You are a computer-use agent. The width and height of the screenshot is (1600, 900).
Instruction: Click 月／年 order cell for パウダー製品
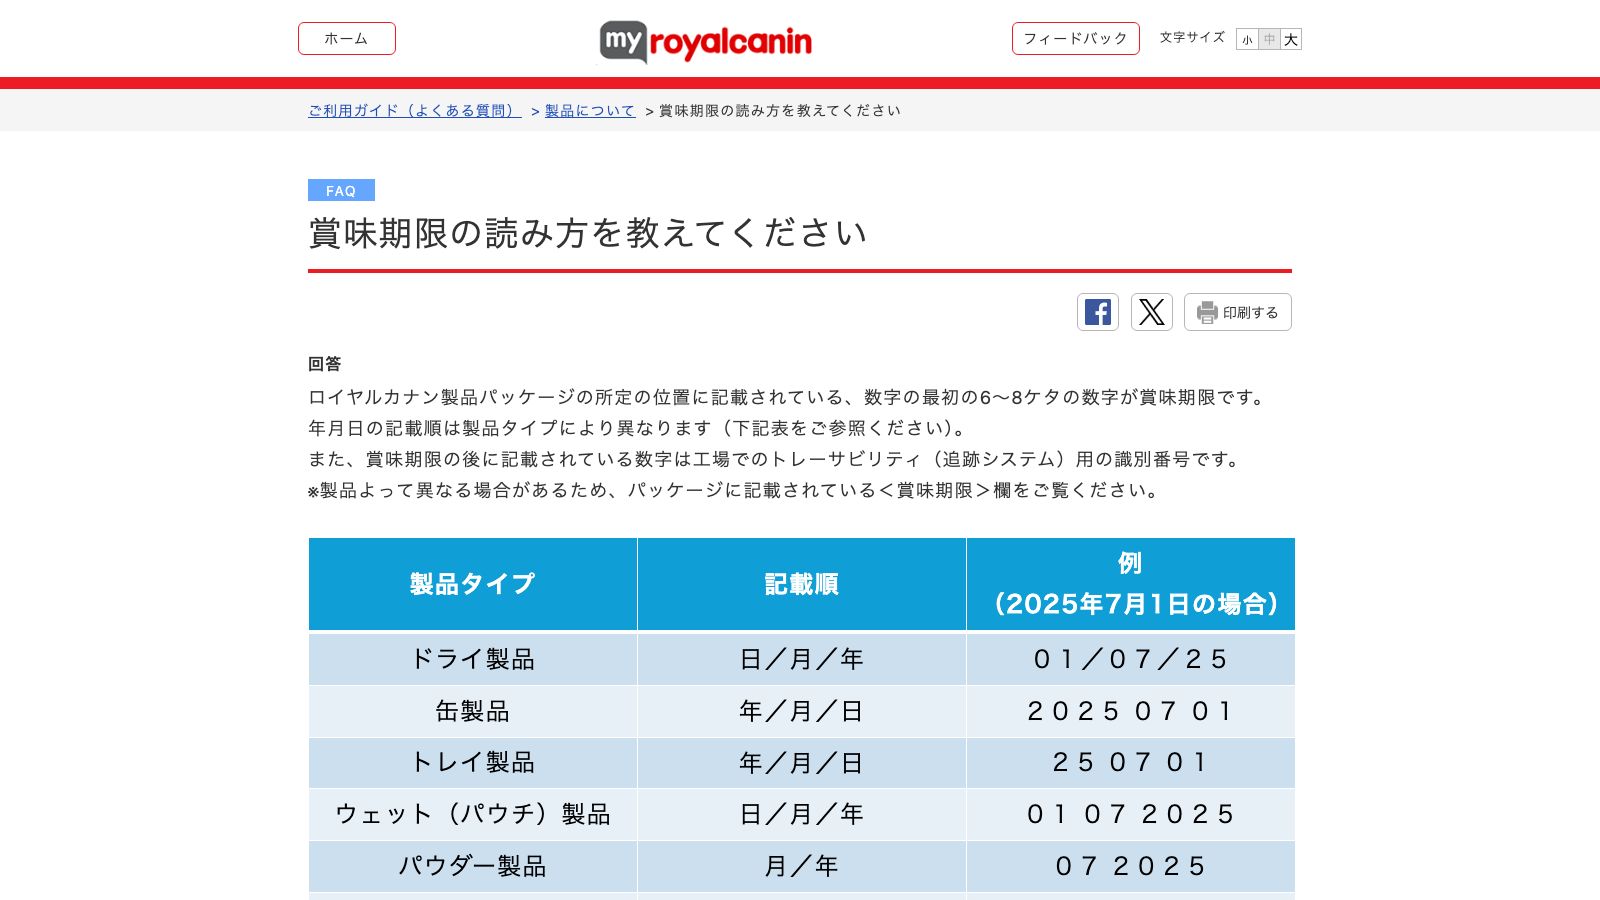point(801,867)
